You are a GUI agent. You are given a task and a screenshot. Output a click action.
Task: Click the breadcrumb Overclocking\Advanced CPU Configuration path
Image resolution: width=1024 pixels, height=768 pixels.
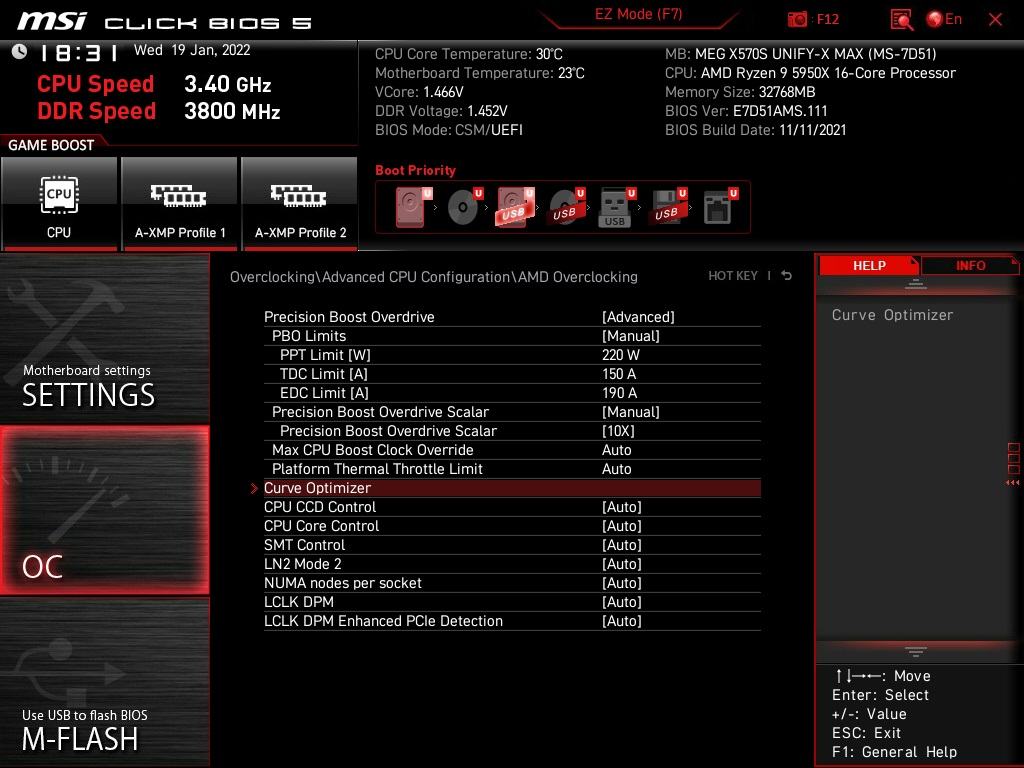pyautogui.click(x=434, y=277)
